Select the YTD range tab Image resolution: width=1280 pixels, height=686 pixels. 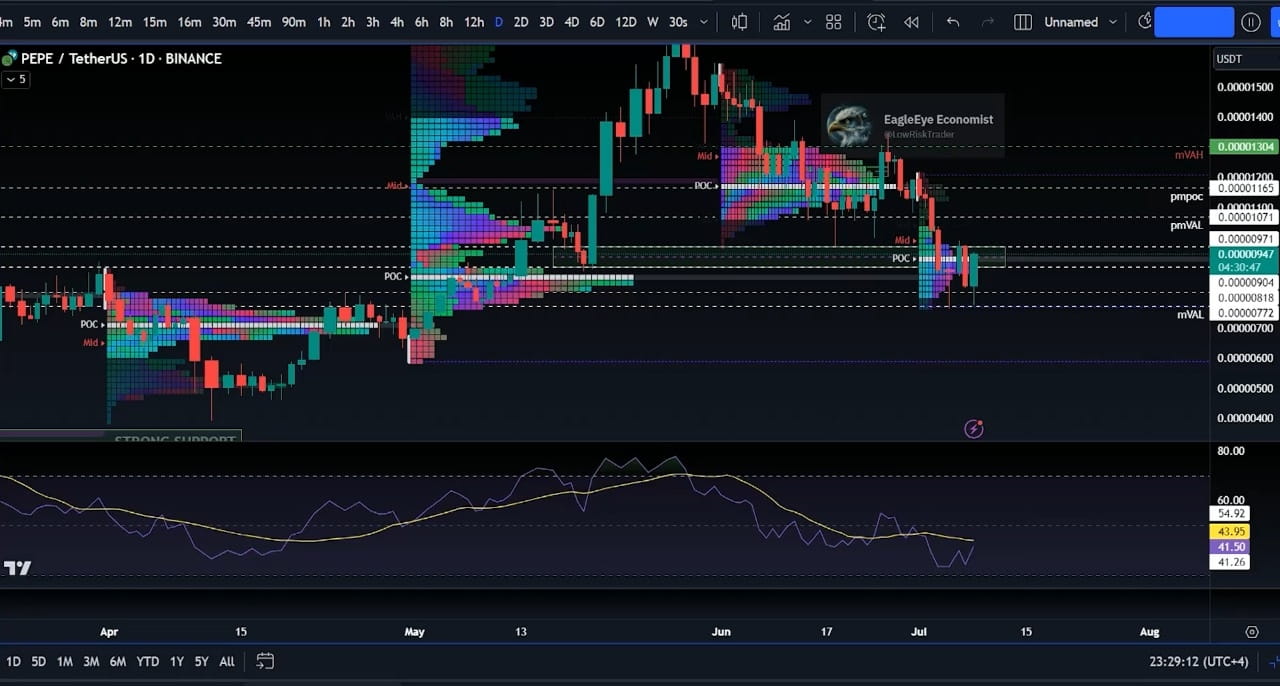pyautogui.click(x=147, y=661)
